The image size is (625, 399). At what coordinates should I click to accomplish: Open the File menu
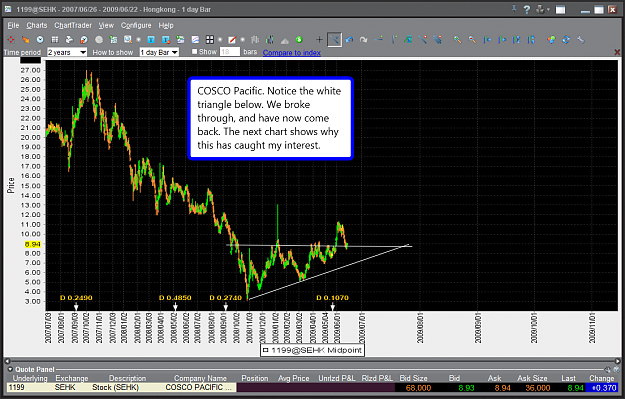click(13, 25)
